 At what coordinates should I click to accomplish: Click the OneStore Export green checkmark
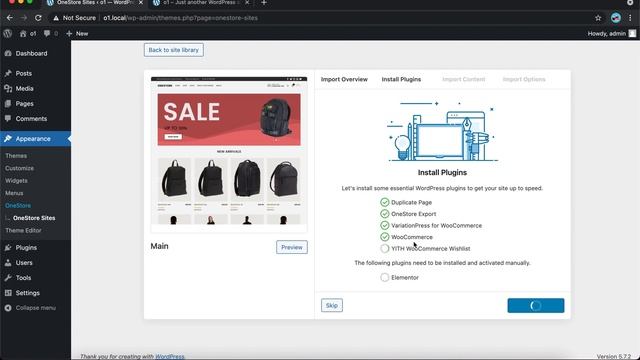click(384, 214)
